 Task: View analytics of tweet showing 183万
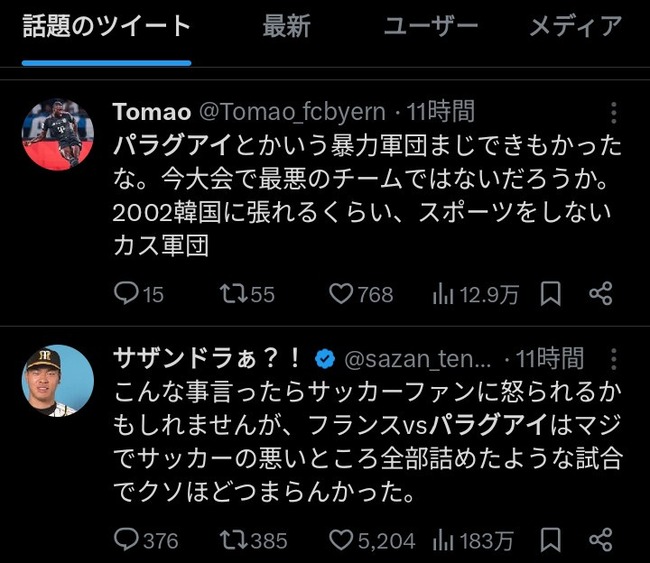[x=473, y=541]
